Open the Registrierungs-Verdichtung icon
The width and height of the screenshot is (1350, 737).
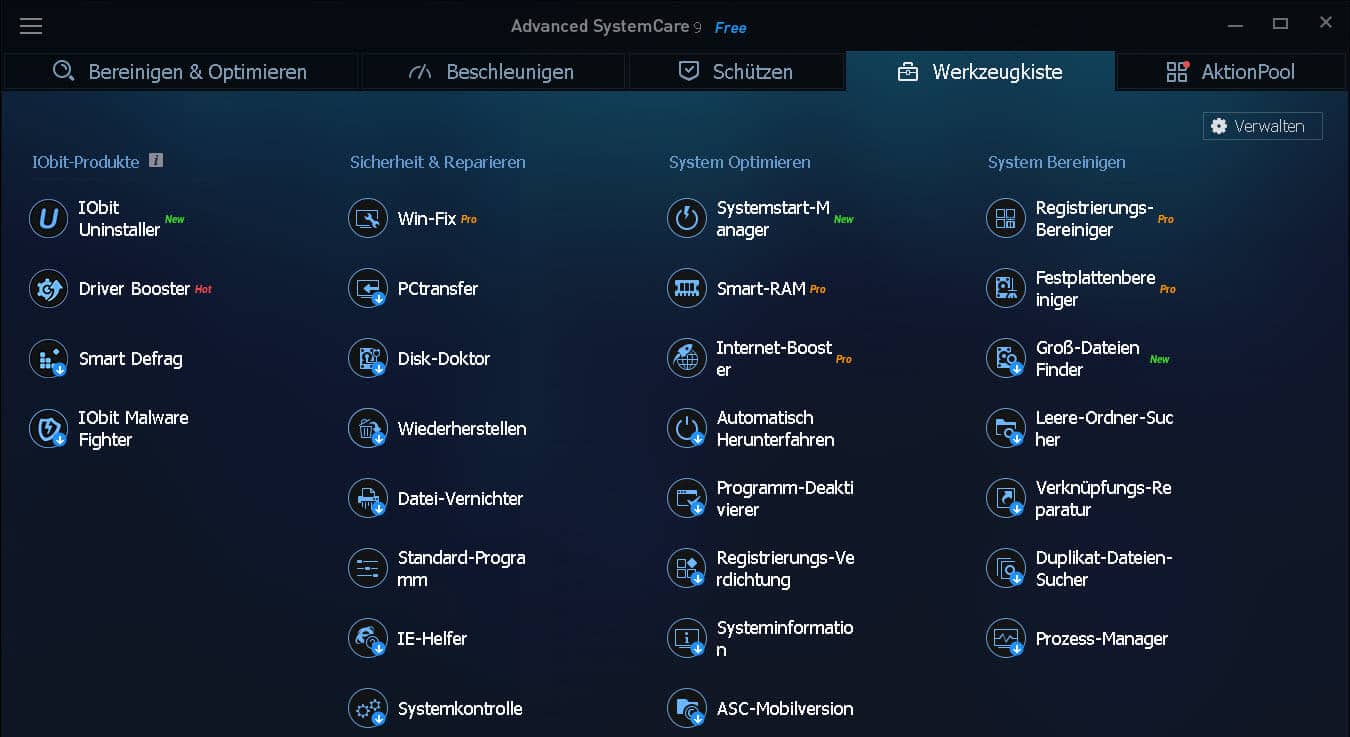(686, 568)
